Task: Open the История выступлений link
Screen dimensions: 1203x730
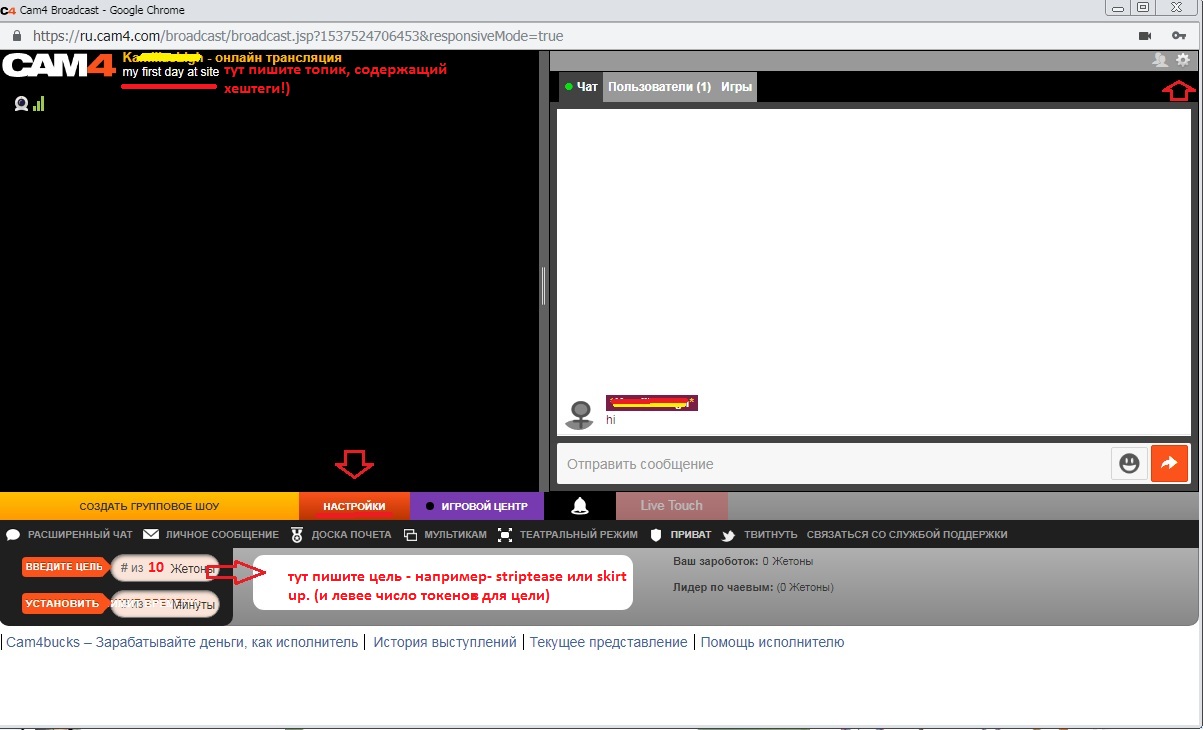Action: click(444, 643)
